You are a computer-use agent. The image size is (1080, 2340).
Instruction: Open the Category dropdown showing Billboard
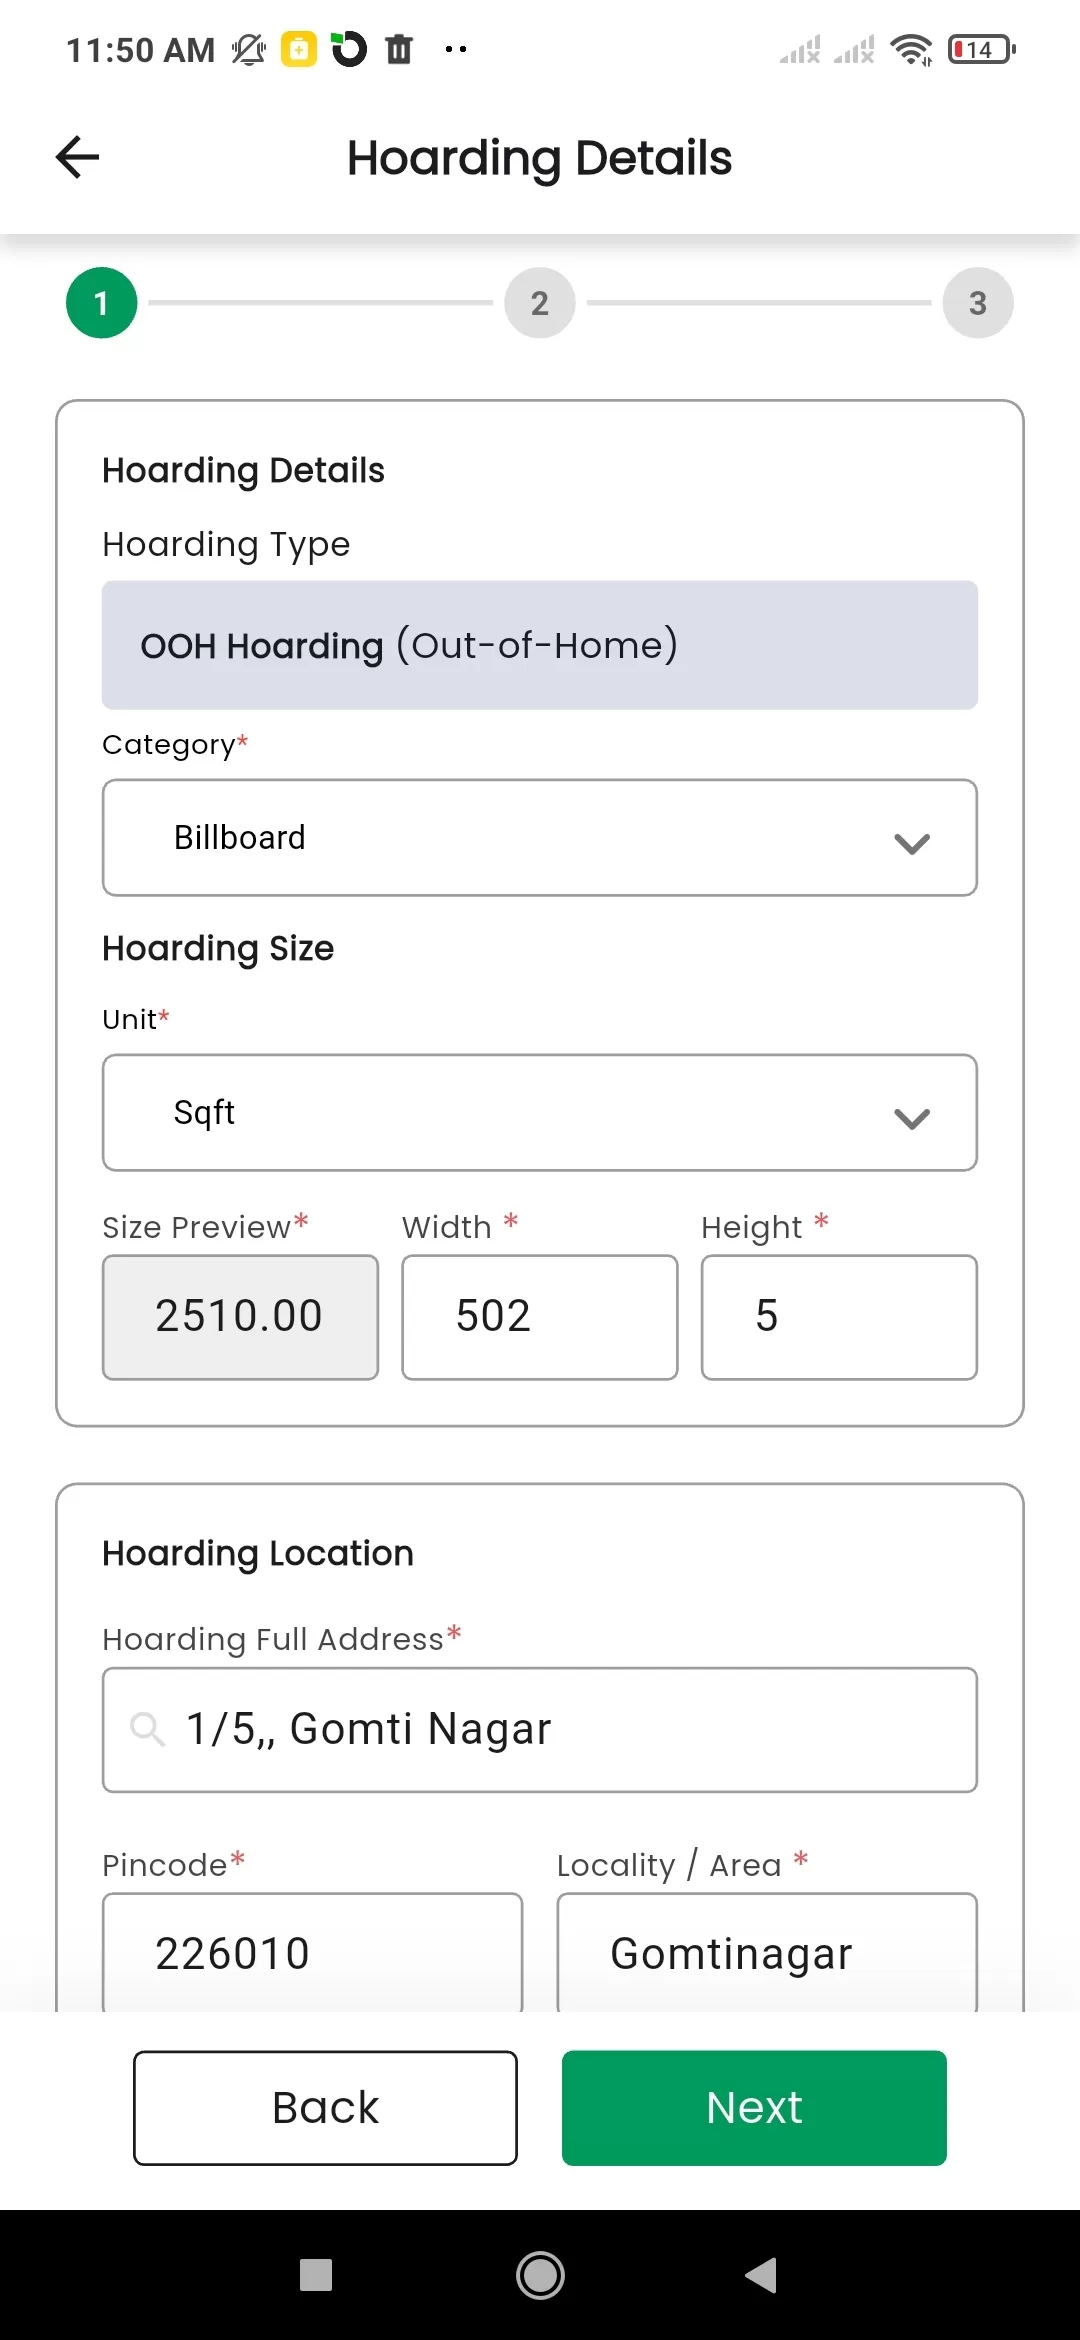[540, 838]
